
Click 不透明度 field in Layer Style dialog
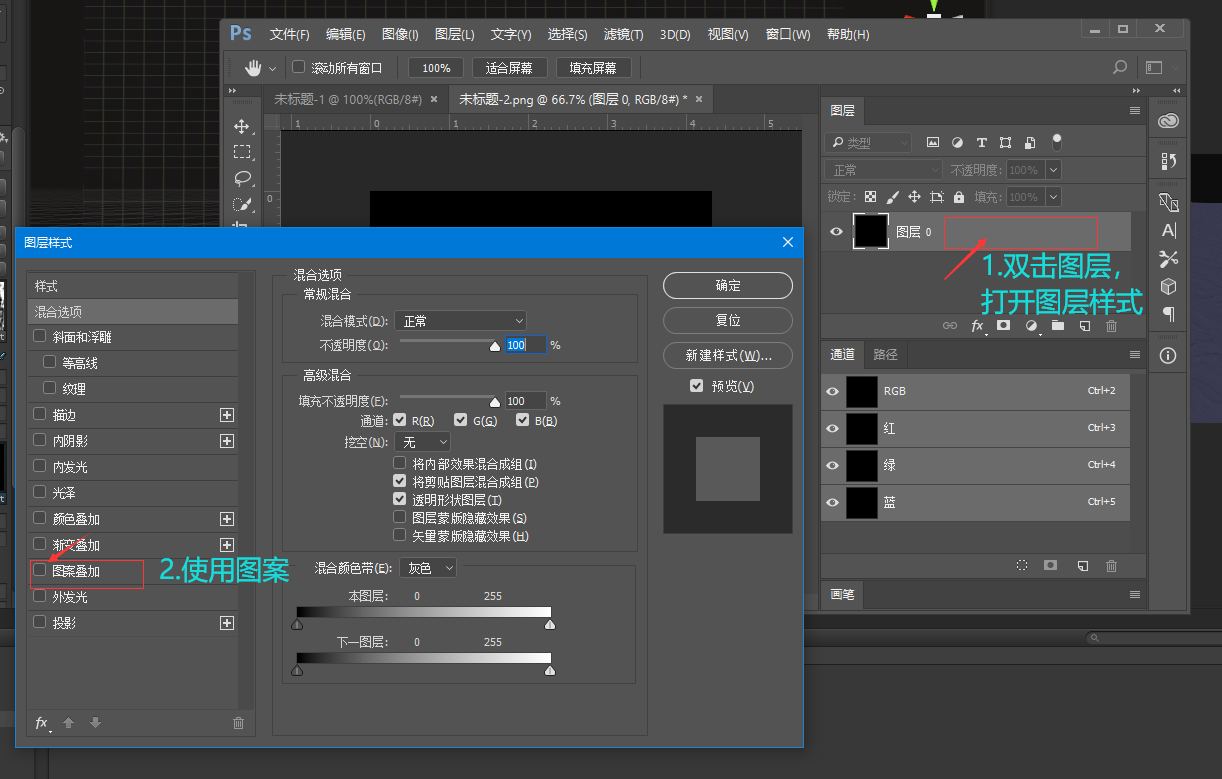pos(525,345)
